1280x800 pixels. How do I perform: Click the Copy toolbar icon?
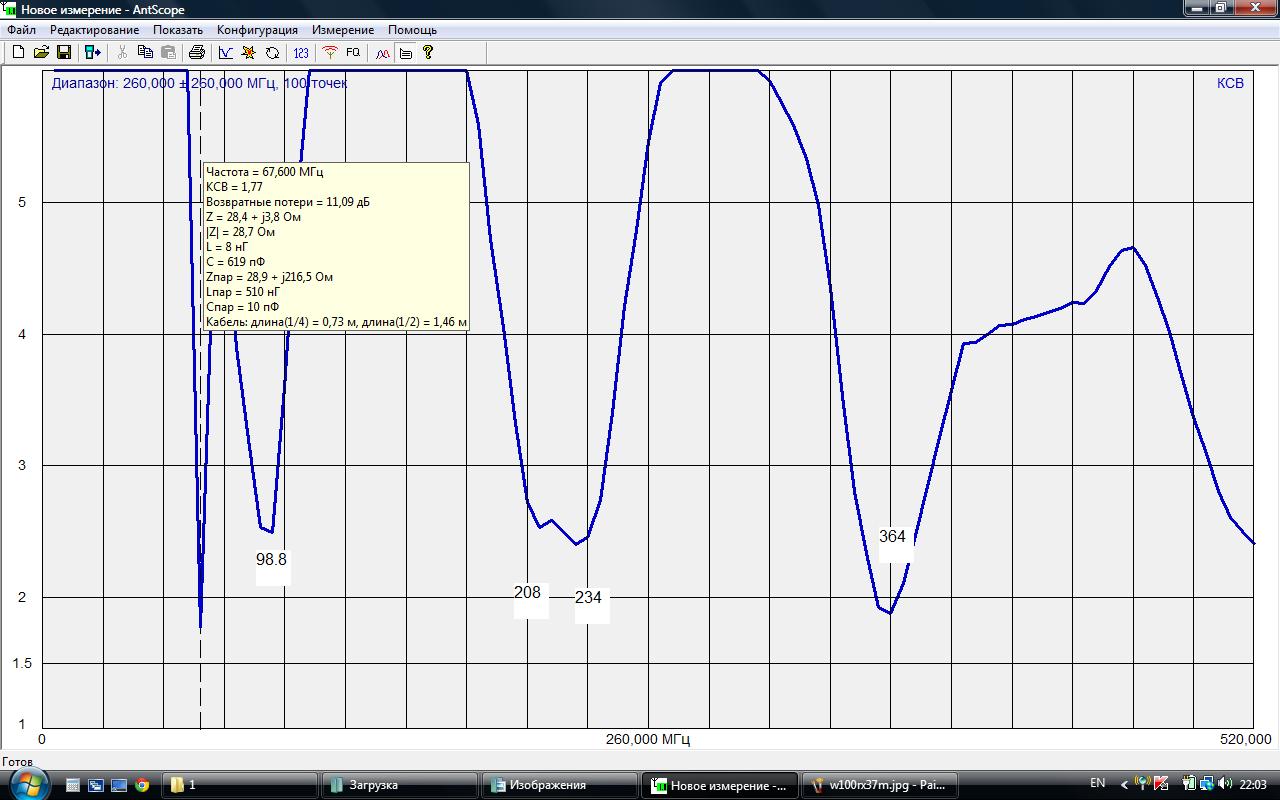click(x=145, y=52)
